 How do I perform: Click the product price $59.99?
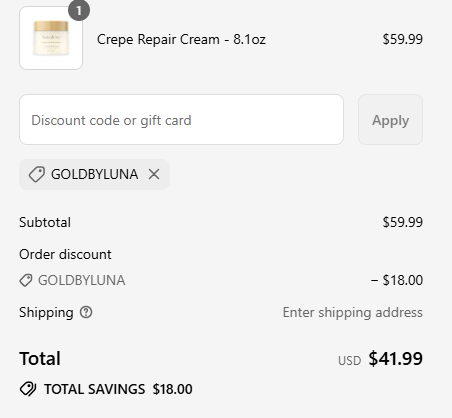(x=403, y=39)
